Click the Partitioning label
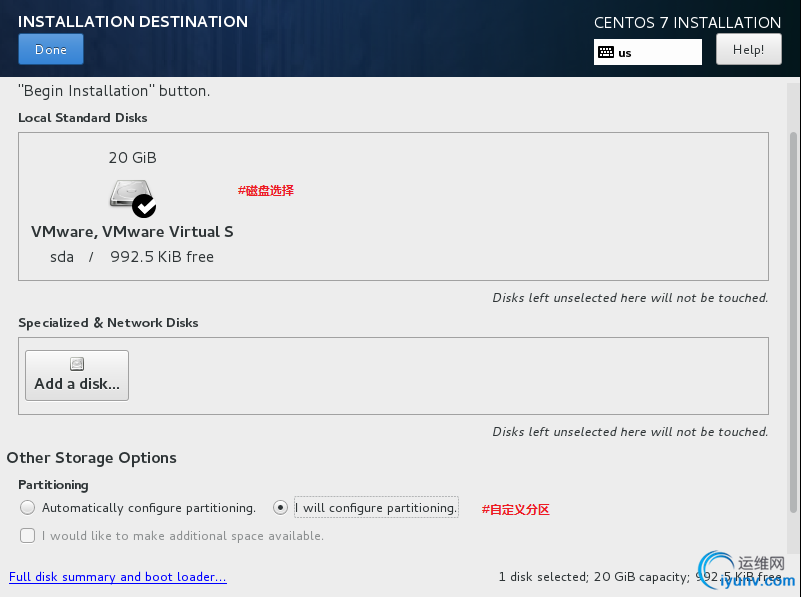The width and height of the screenshot is (801, 597). pyautogui.click(x=53, y=485)
